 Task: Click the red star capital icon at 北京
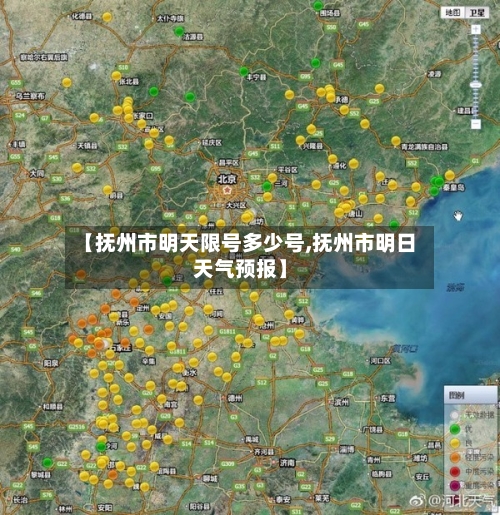click(227, 190)
